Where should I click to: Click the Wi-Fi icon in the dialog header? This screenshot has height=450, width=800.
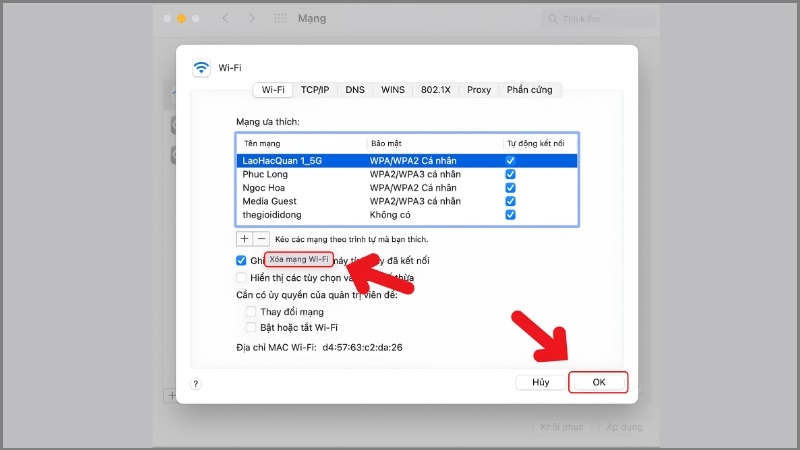(201, 67)
